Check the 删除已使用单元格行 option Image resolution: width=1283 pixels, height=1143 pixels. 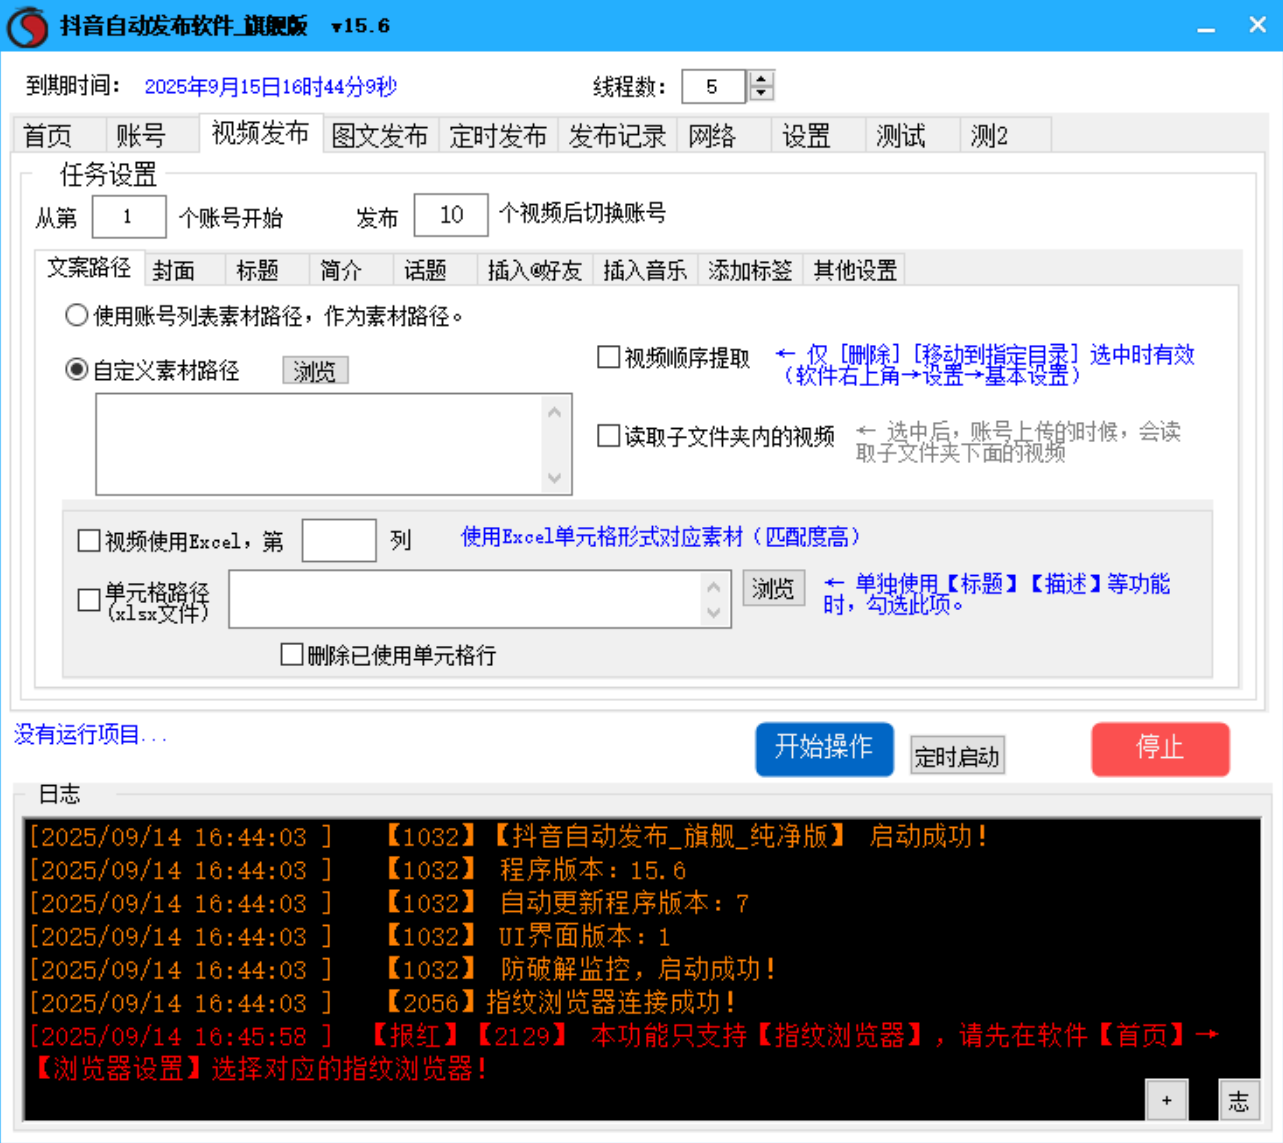291,654
